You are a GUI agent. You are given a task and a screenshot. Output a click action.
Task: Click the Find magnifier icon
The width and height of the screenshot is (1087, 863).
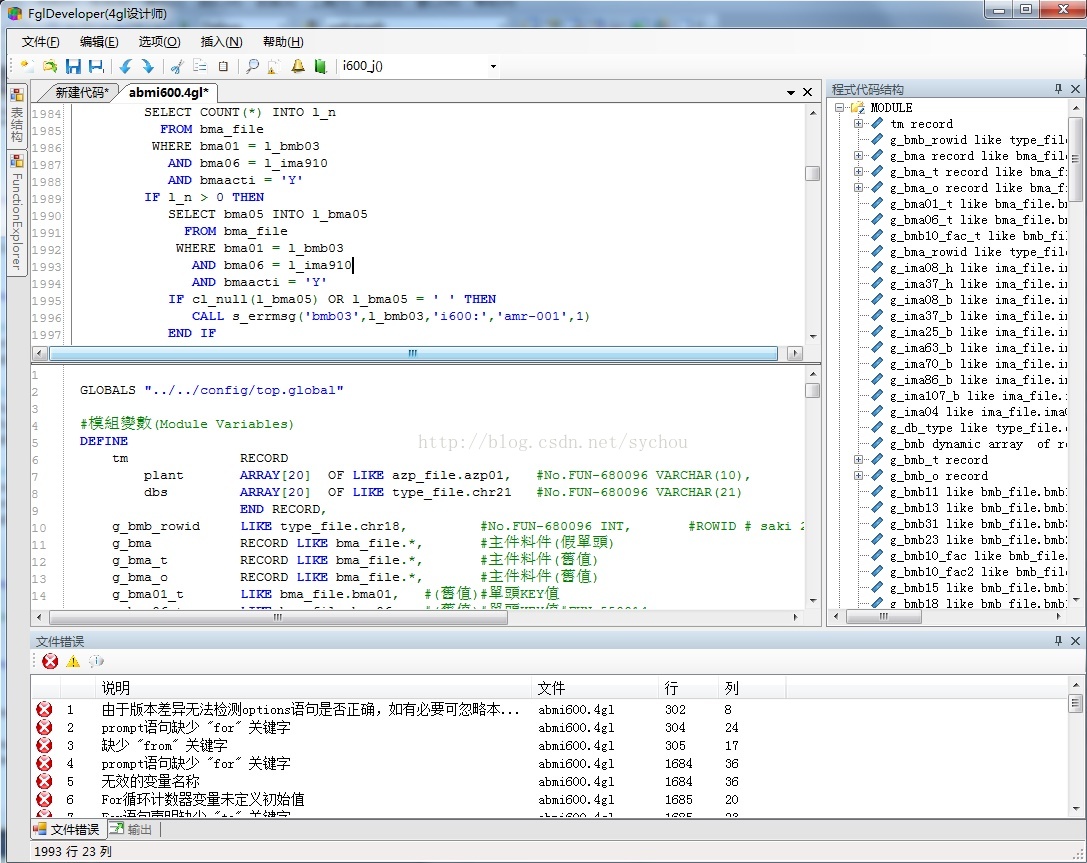coord(252,66)
